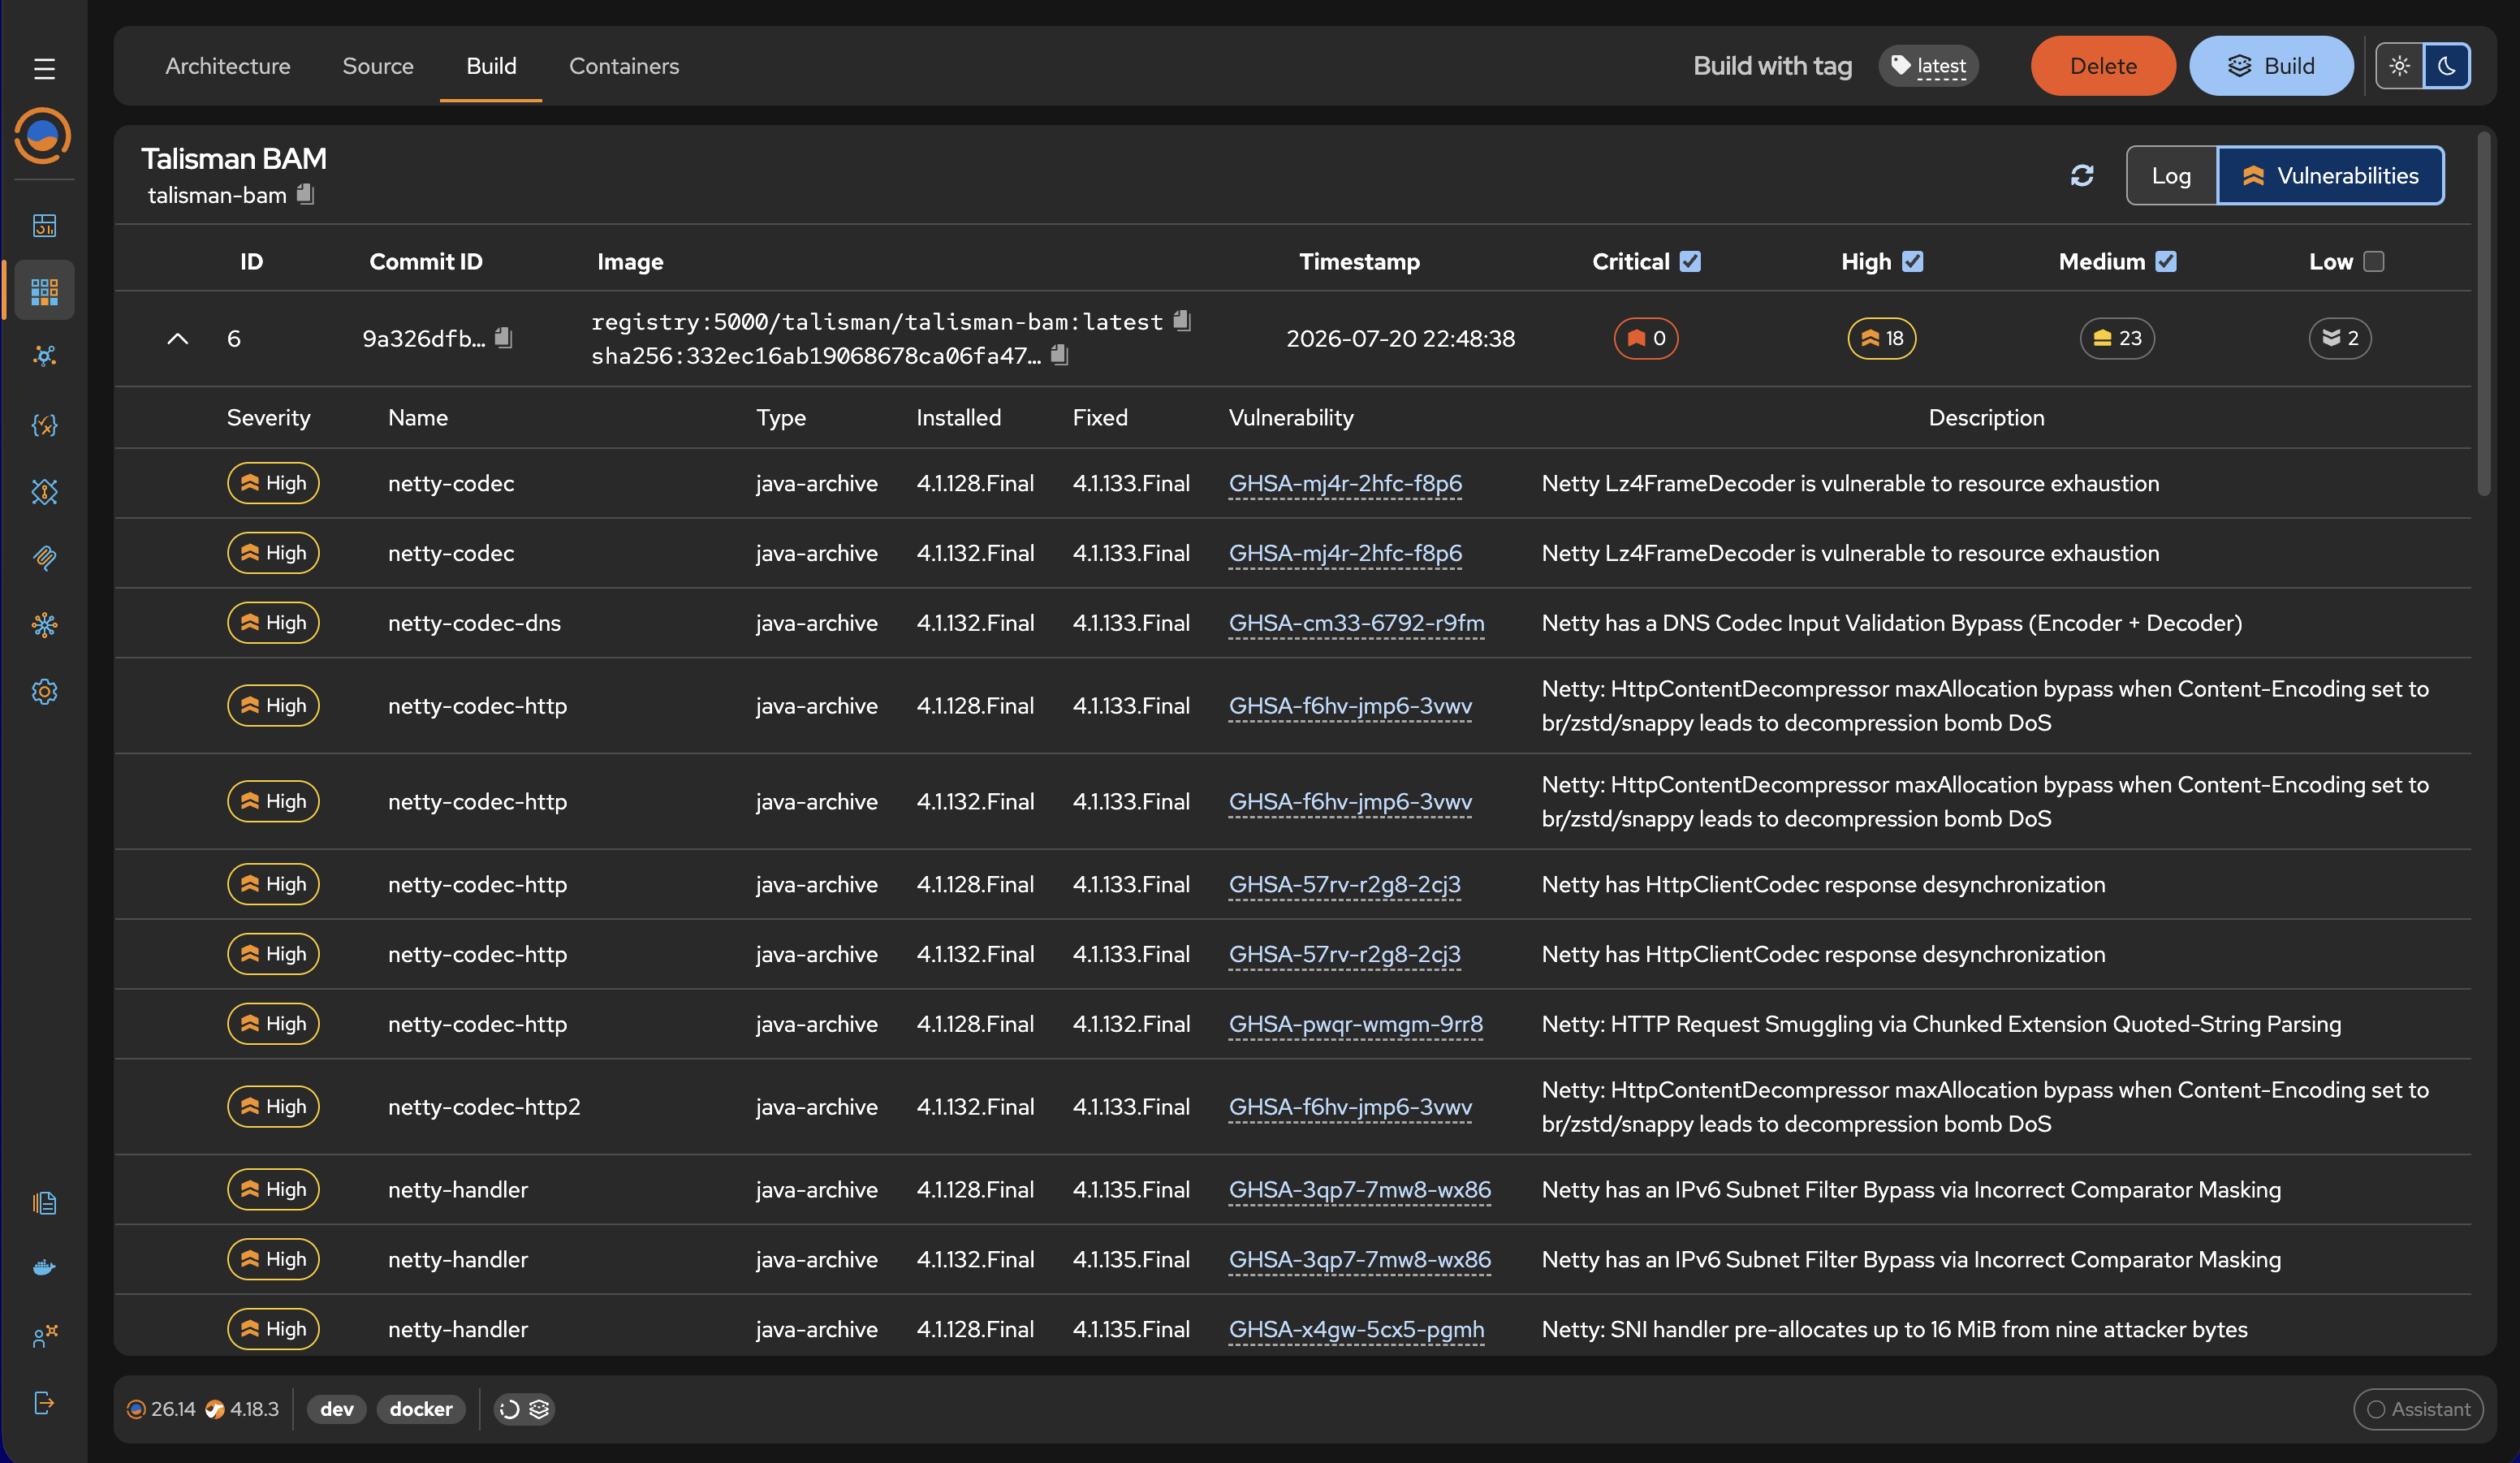The width and height of the screenshot is (2520, 1463).
Task: Switch to light theme sun toggle
Action: [2399, 66]
